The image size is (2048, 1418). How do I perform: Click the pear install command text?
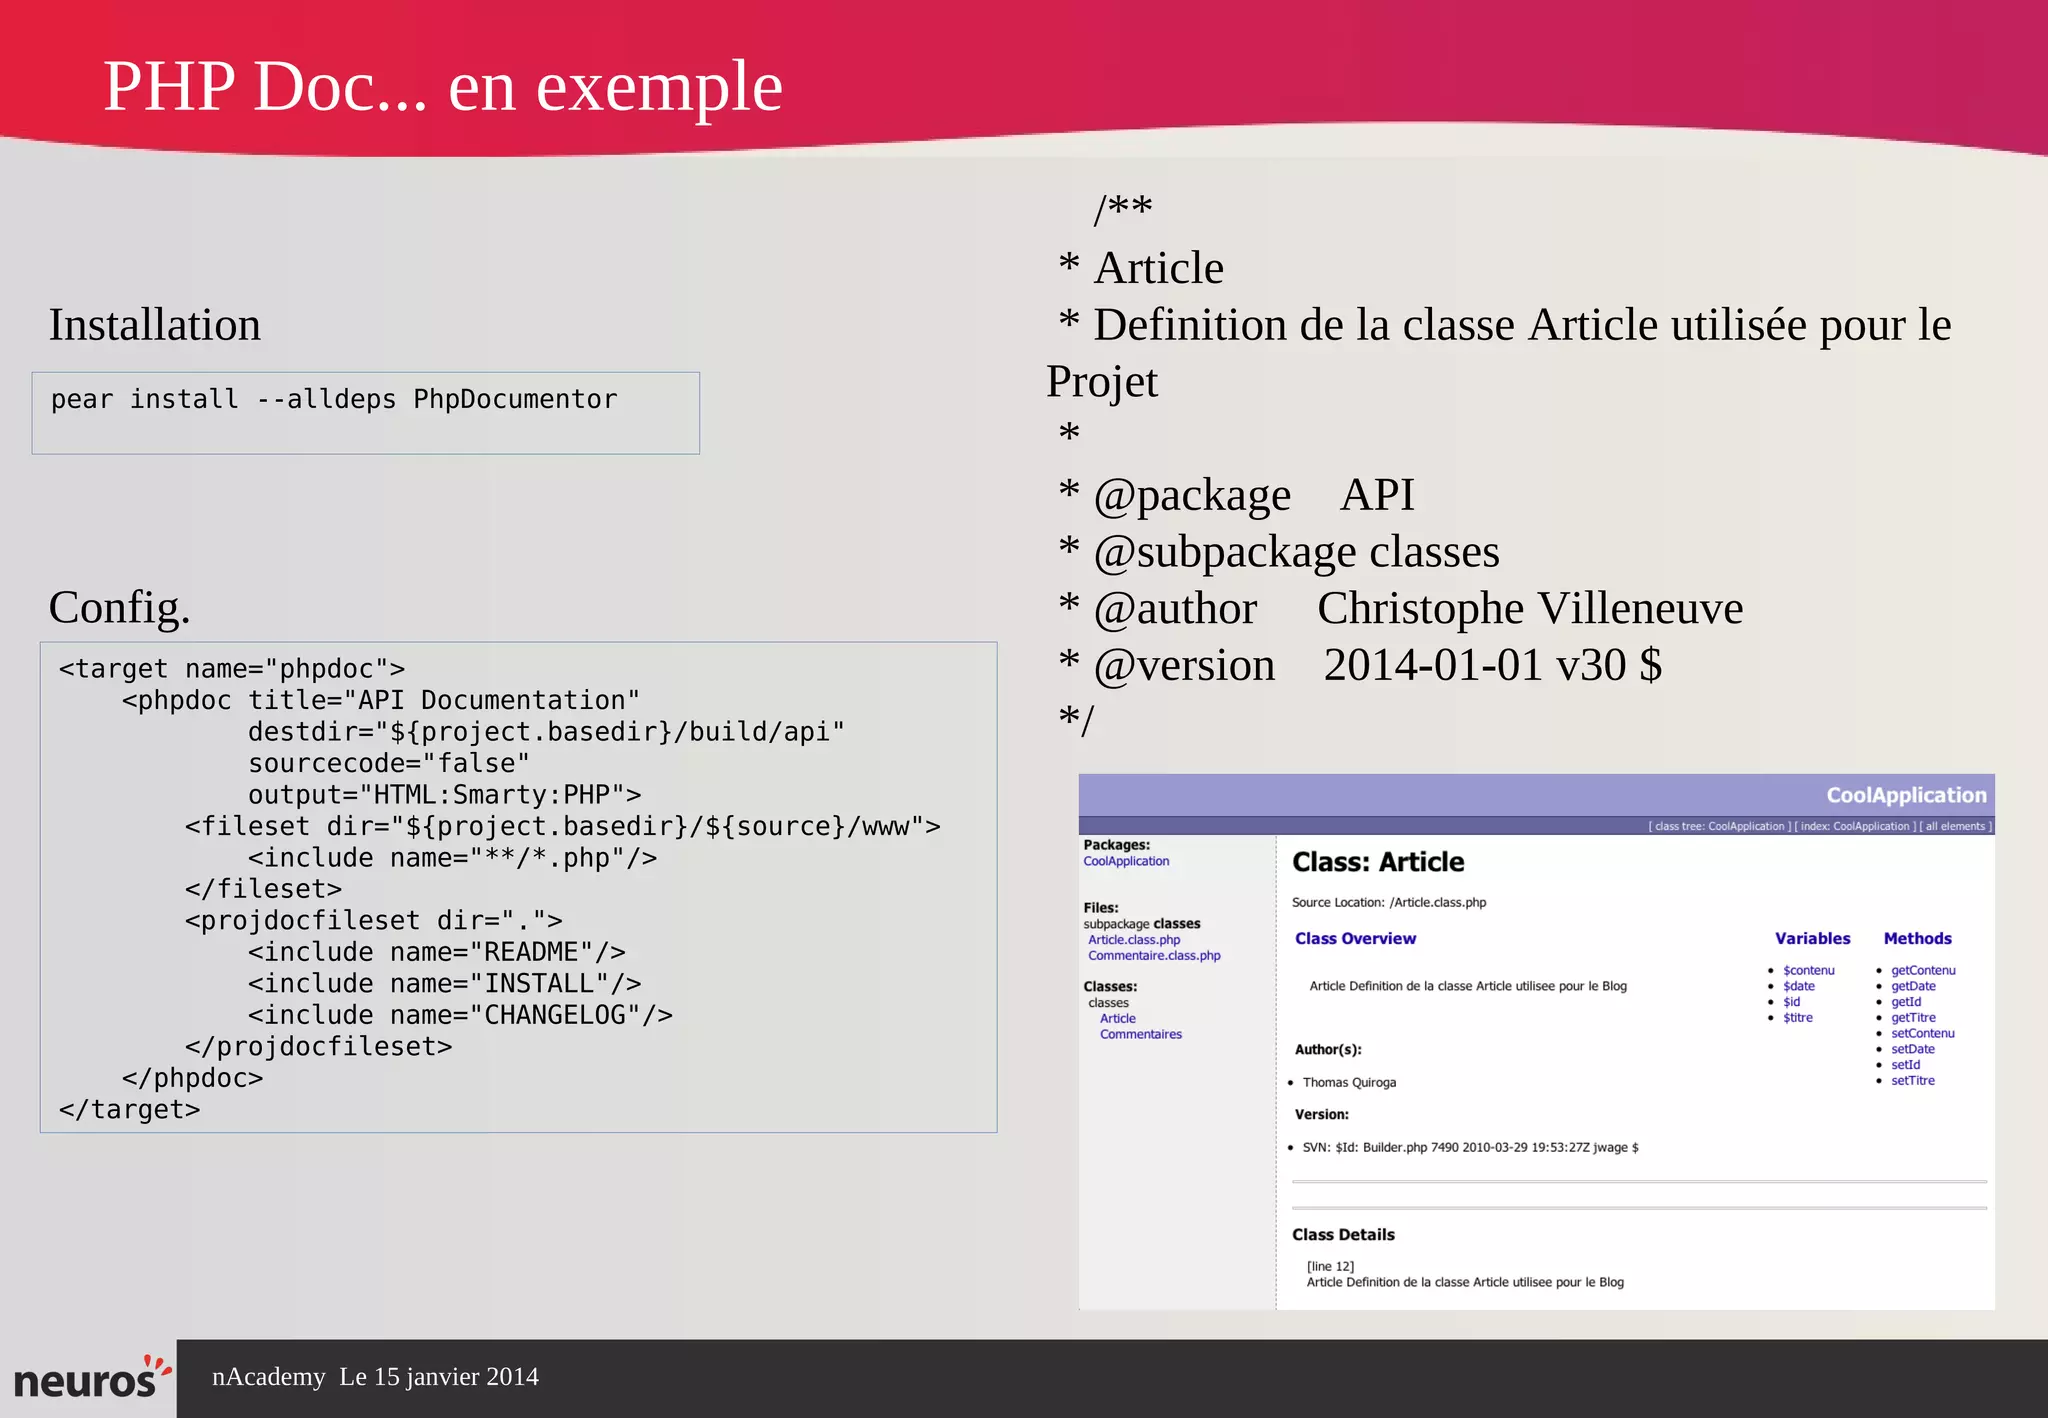click(x=334, y=399)
